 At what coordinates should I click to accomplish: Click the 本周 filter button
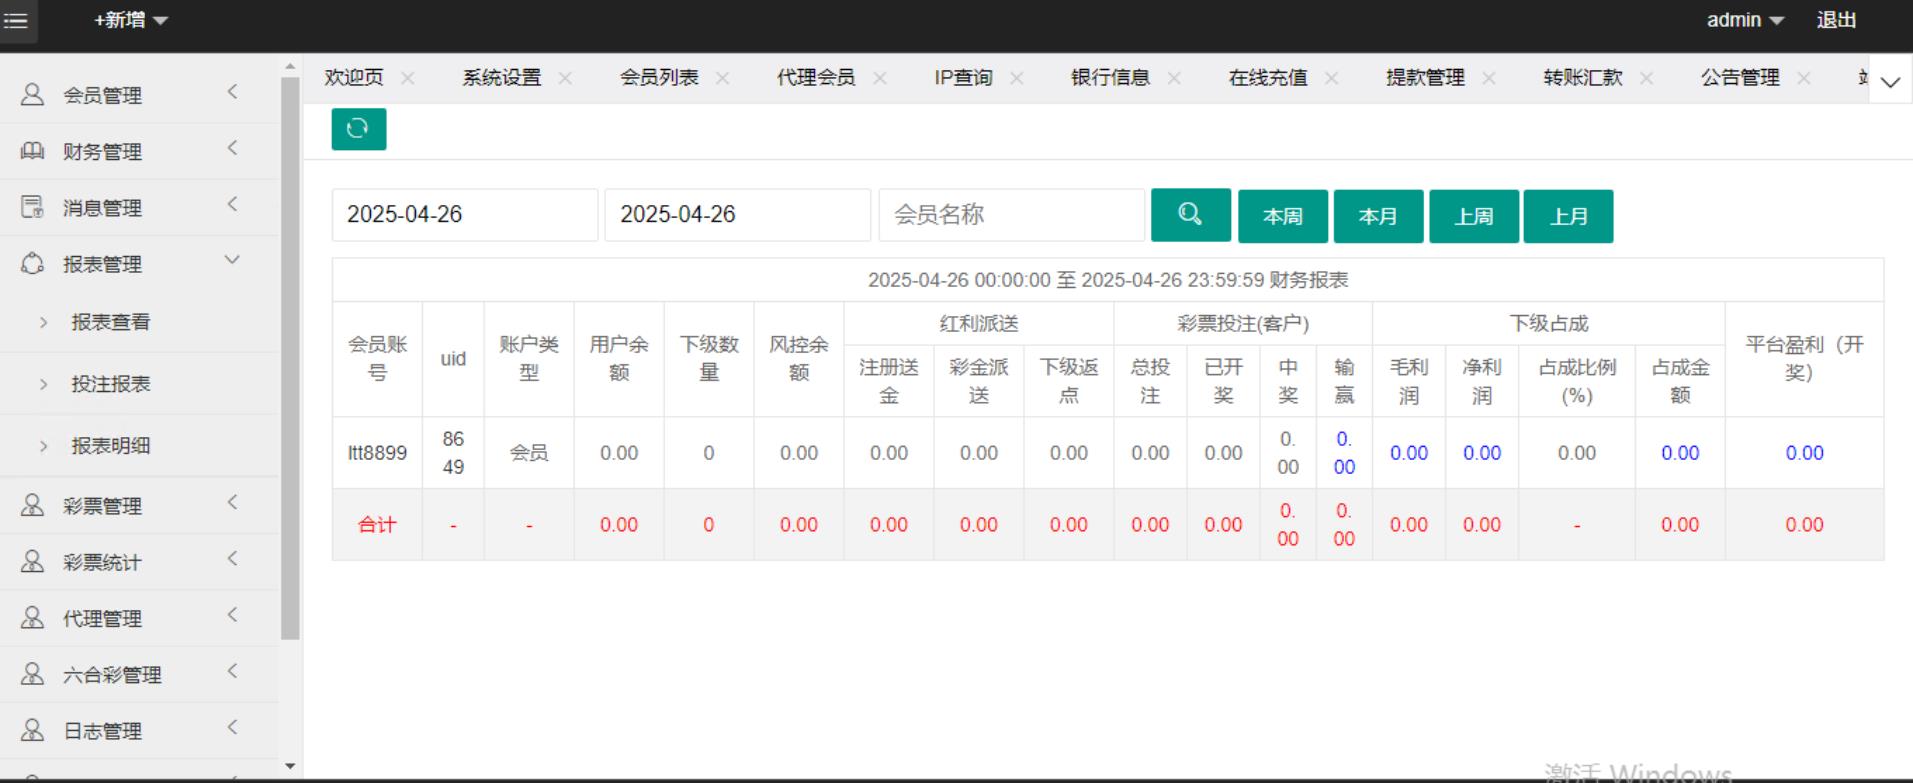[x=1282, y=216]
